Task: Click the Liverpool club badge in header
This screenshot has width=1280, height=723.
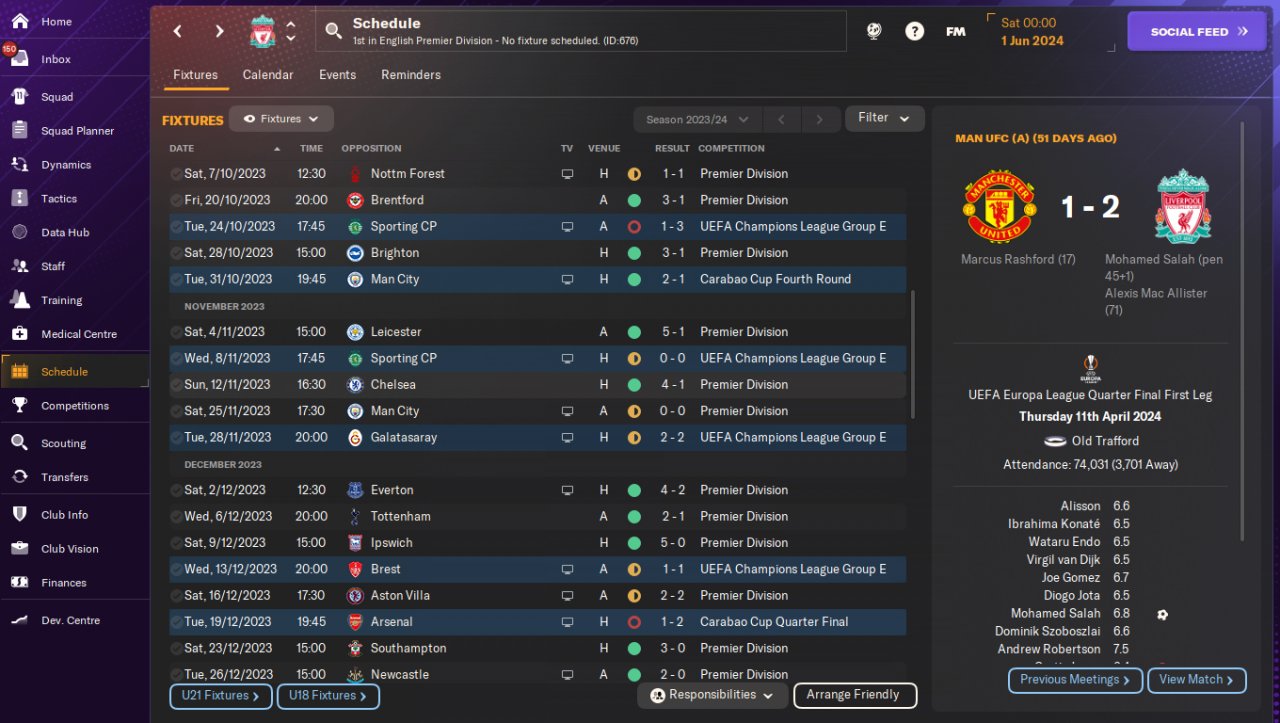Action: pos(263,32)
